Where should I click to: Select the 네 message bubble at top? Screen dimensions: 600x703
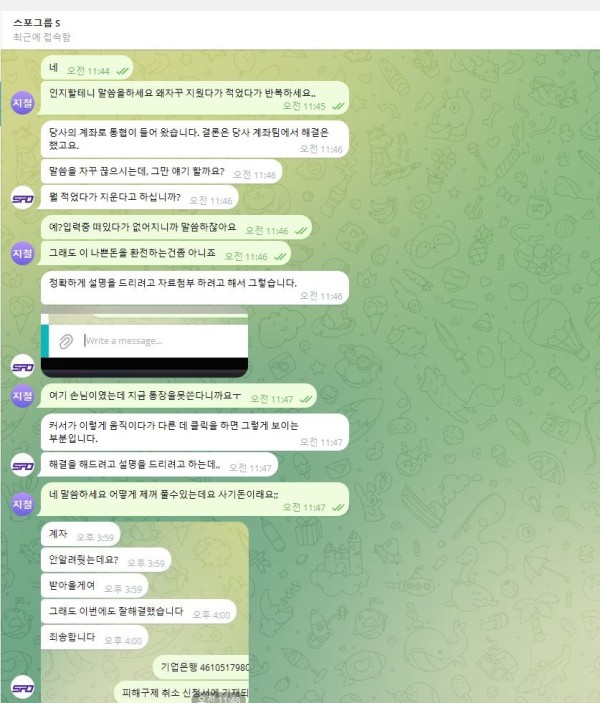pos(87,68)
